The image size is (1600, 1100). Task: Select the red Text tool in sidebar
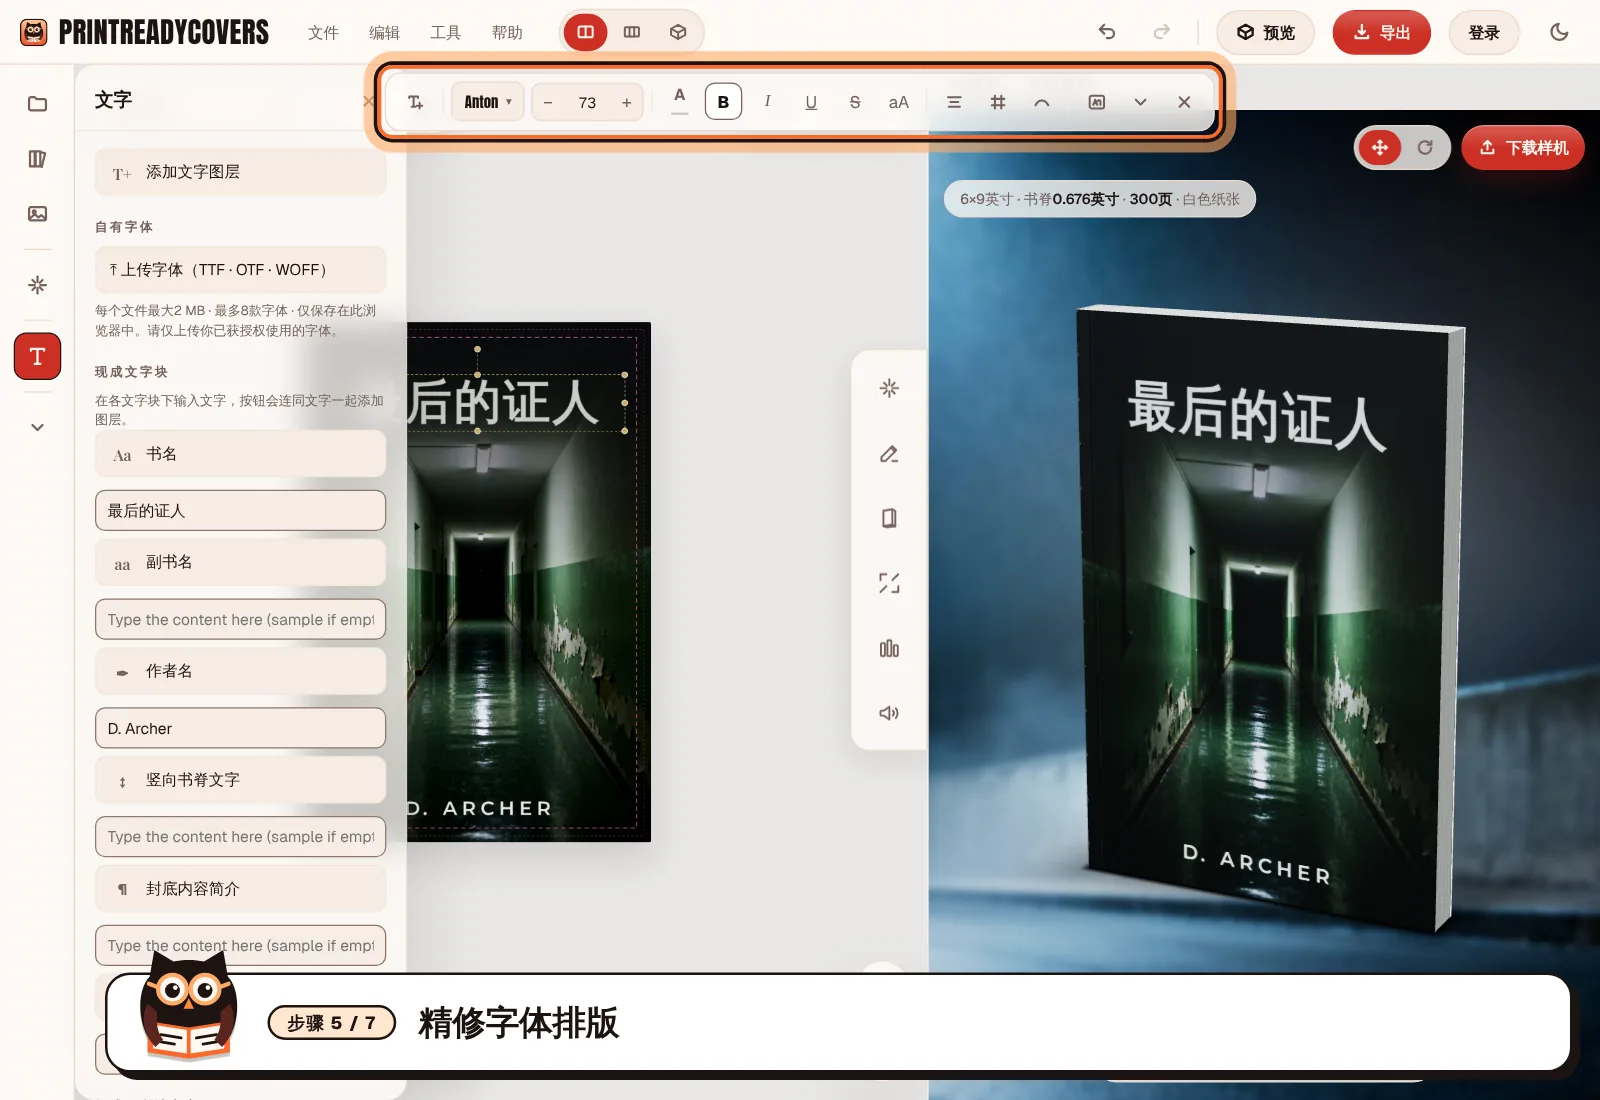click(x=37, y=357)
